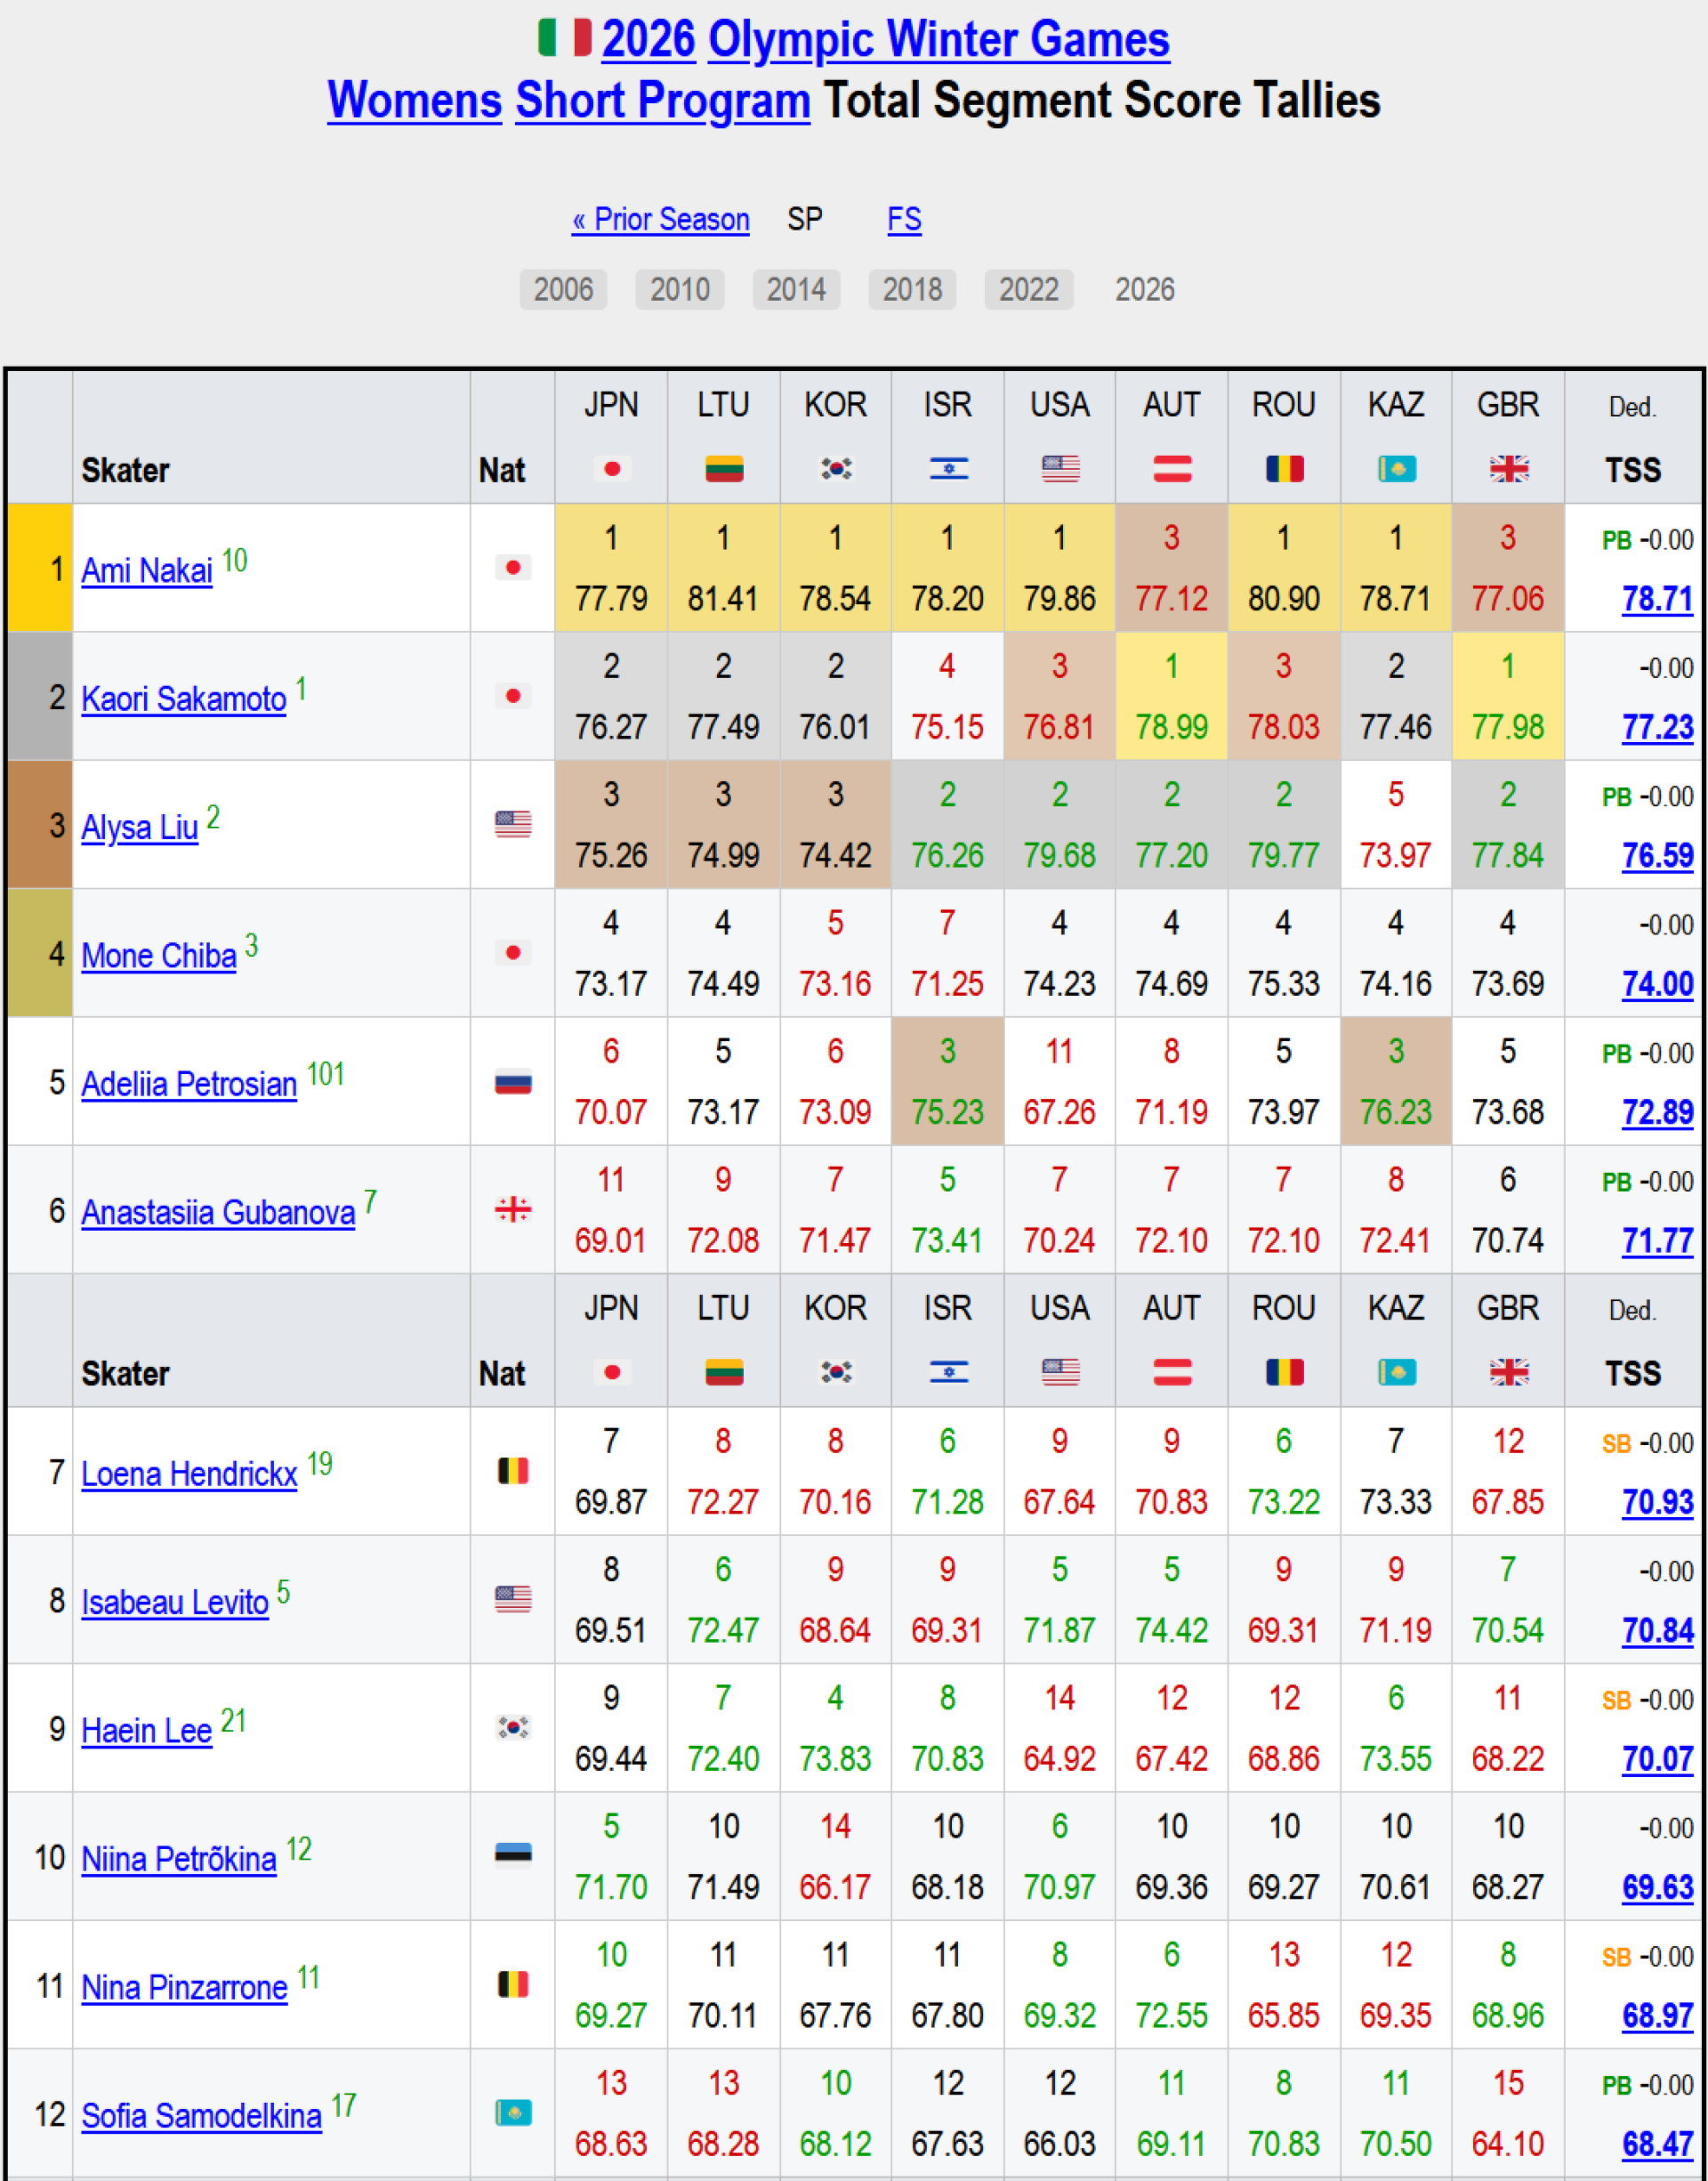Viewport: 1708px width, 2181px height.
Task: Open the Ami Nakai skater page
Action: (147, 571)
